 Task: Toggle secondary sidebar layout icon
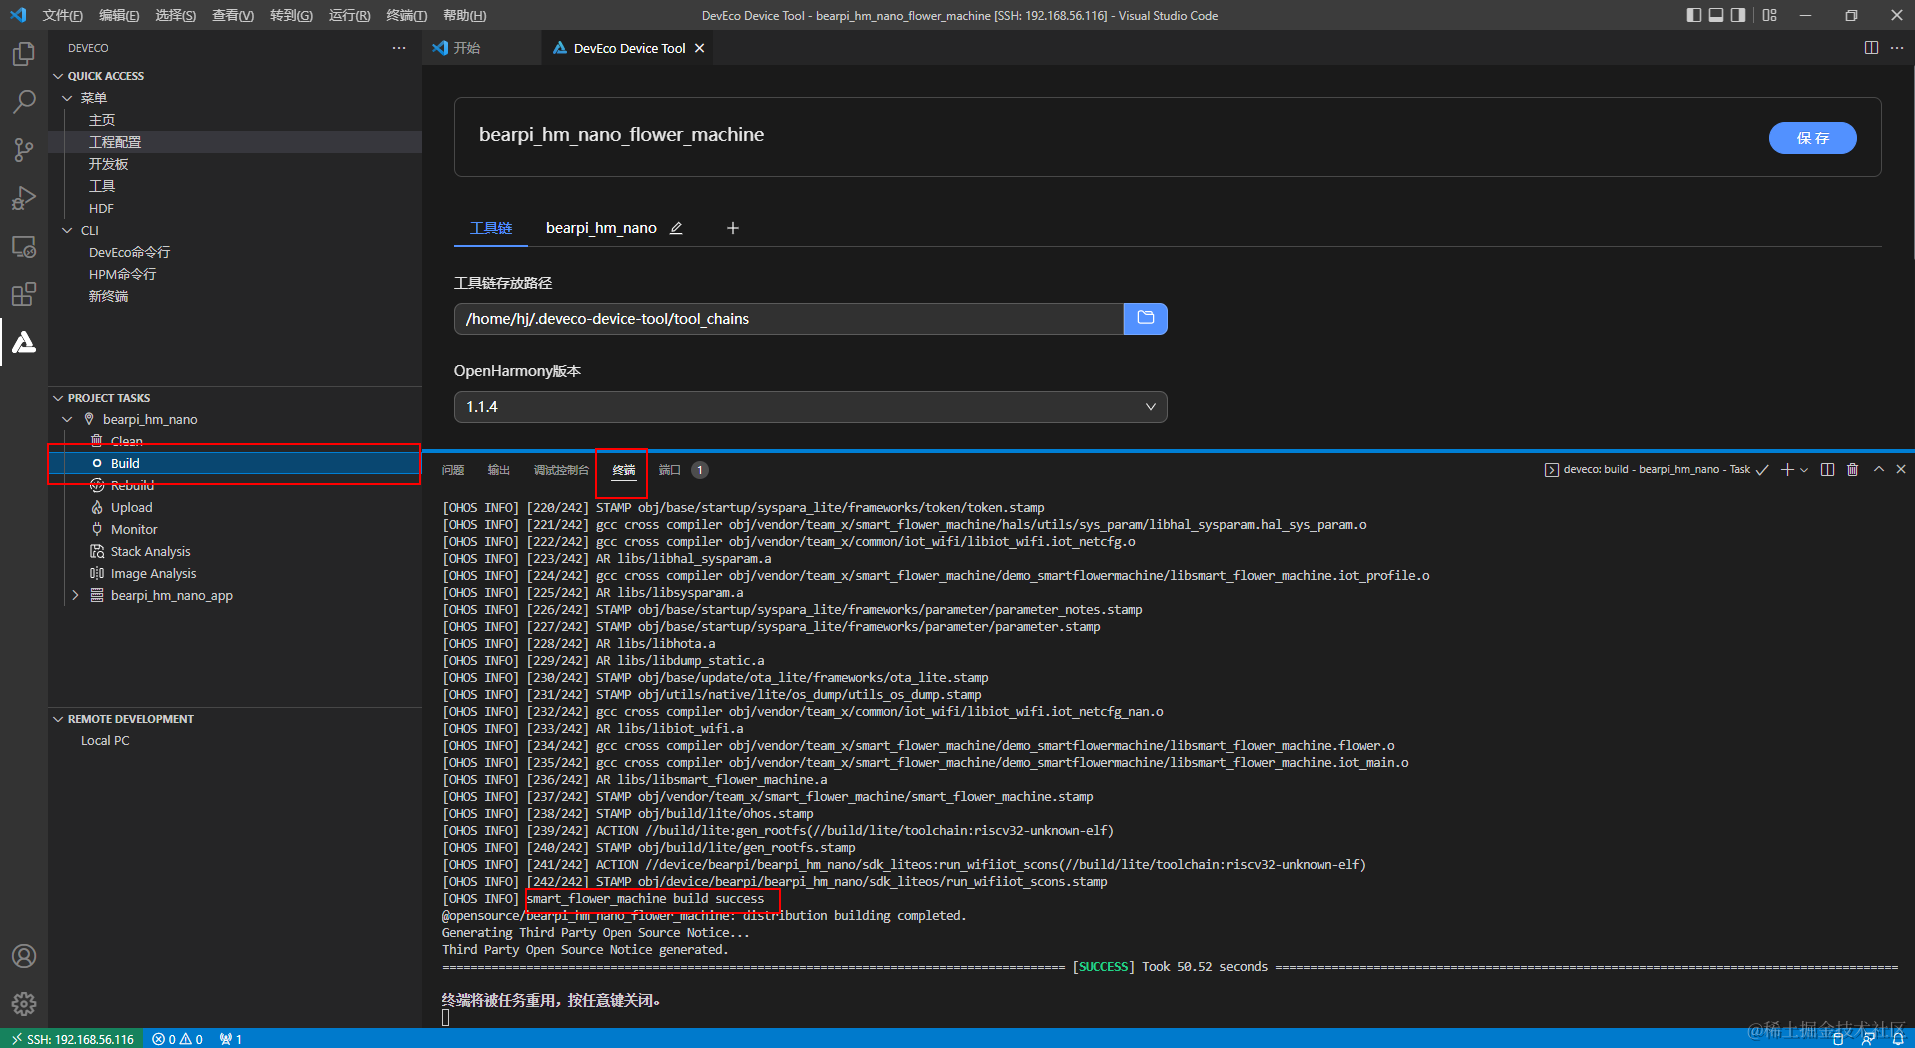point(1738,15)
